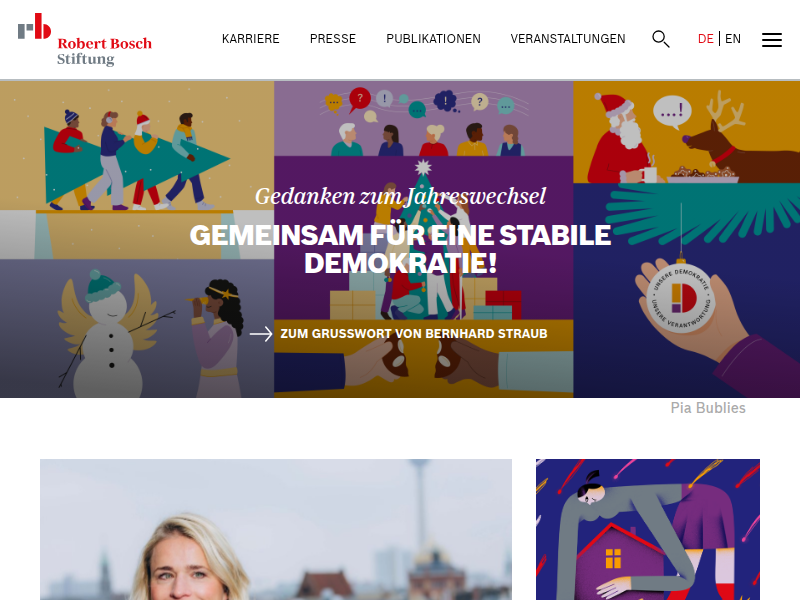800x600 pixels.
Task: Open the house illustration teaser card
Action: pyautogui.click(x=647, y=530)
